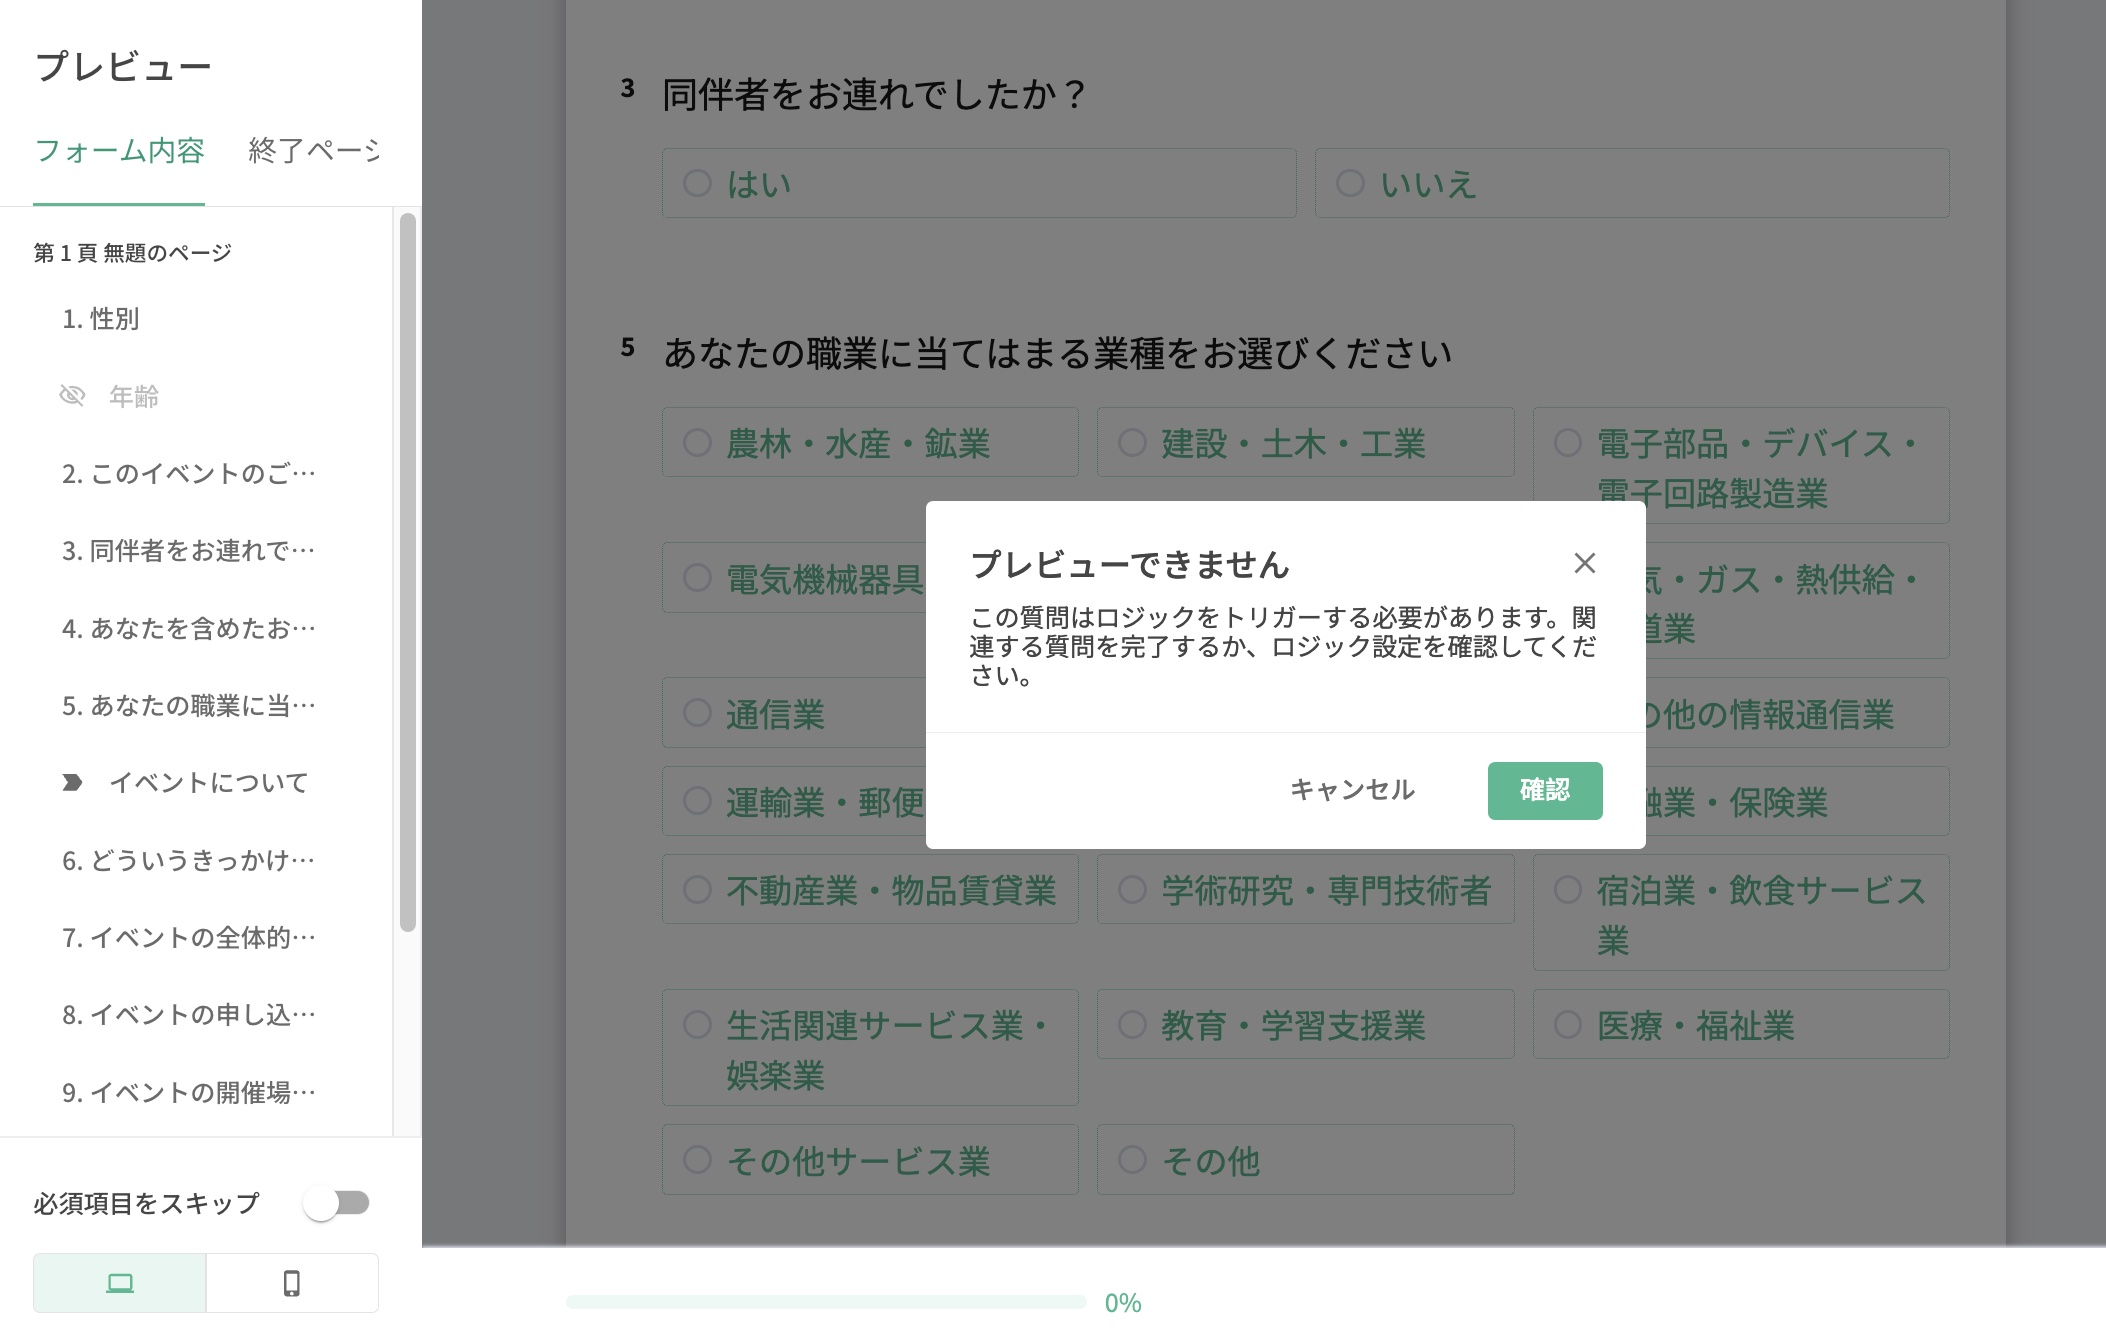Viewport: 2106px width, 1336px height.
Task: Select はい radio option
Action: [x=979, y=183]
